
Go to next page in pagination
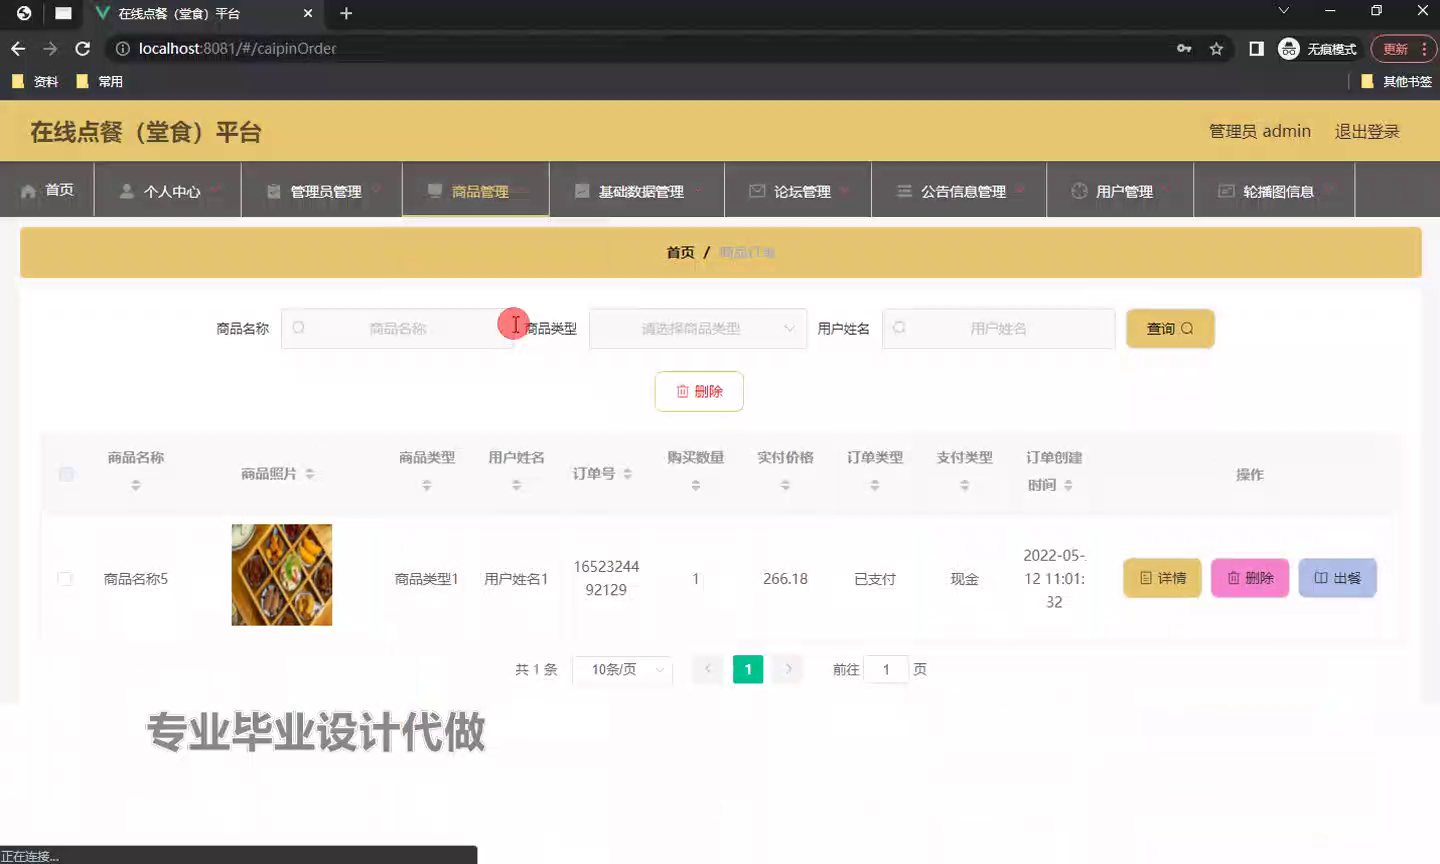coord(788,669)
